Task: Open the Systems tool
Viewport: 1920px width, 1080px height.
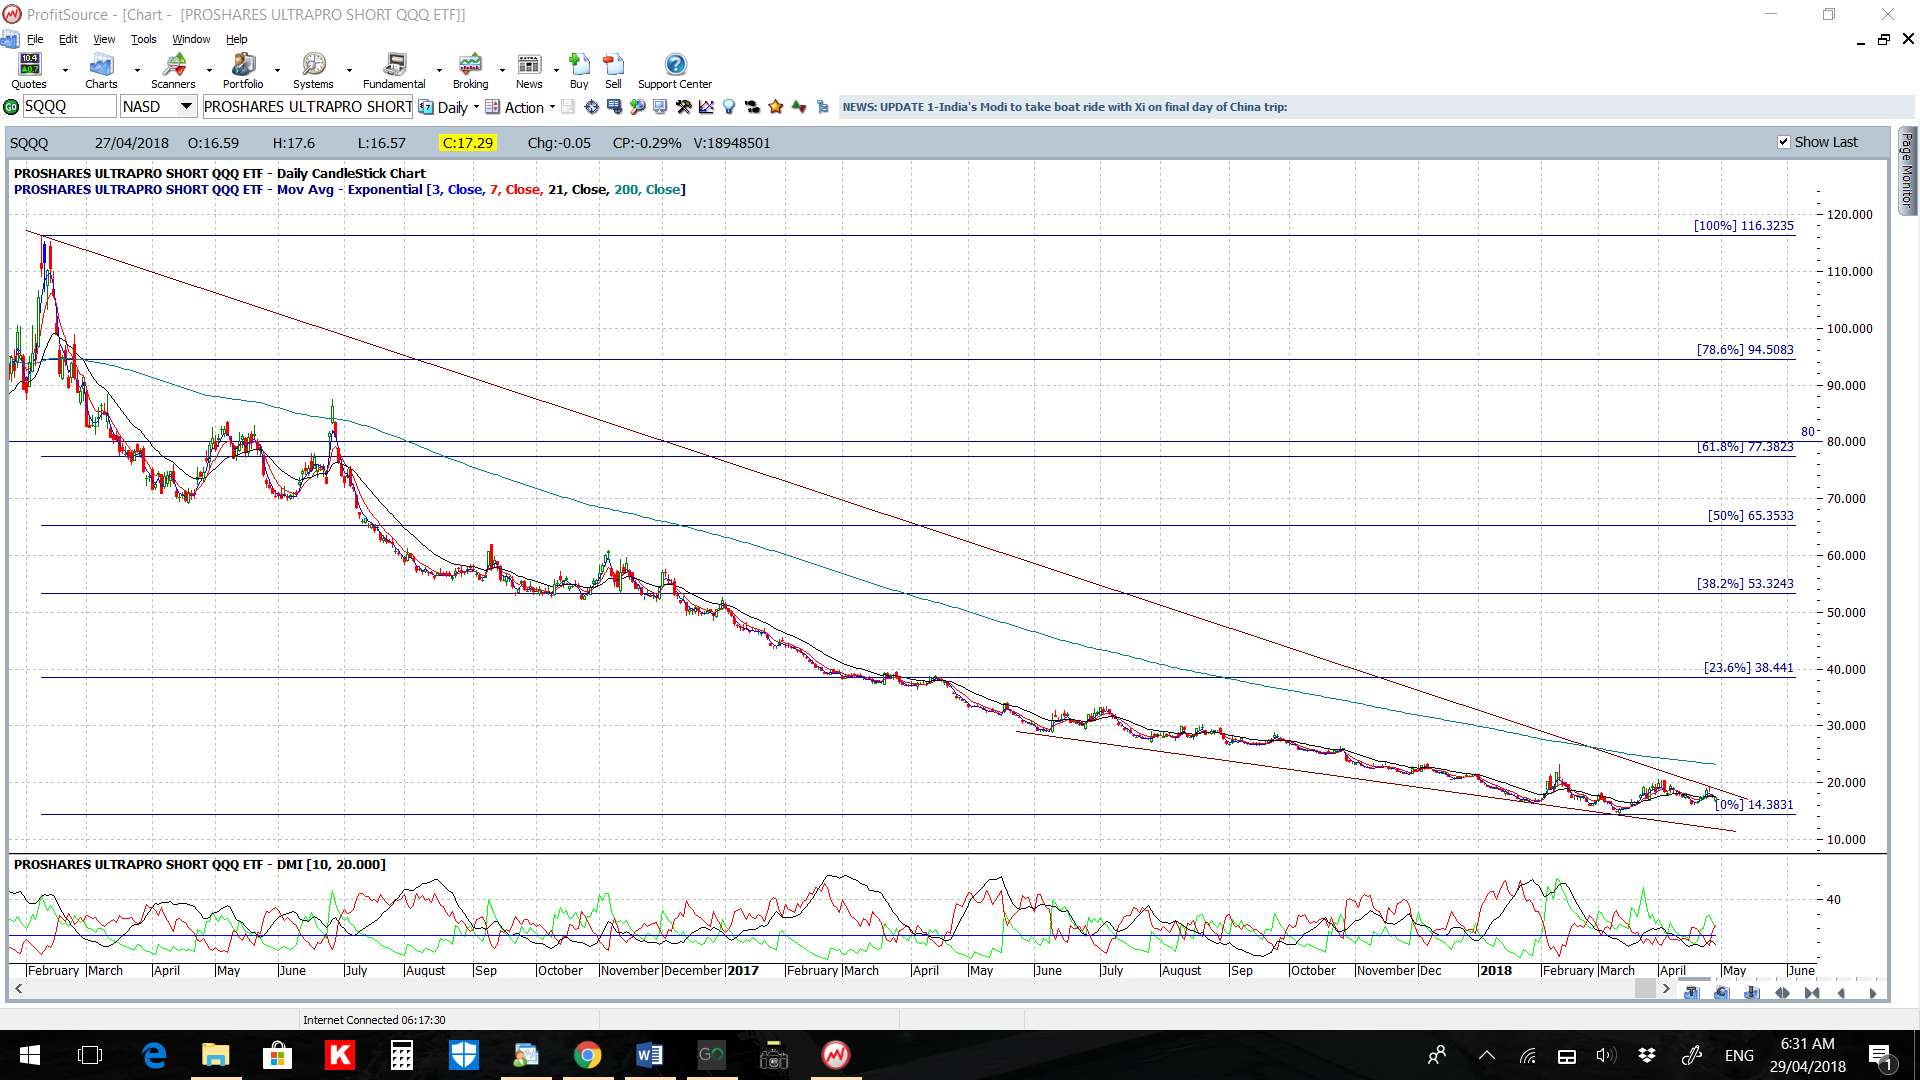Action: tap(313, 71)
